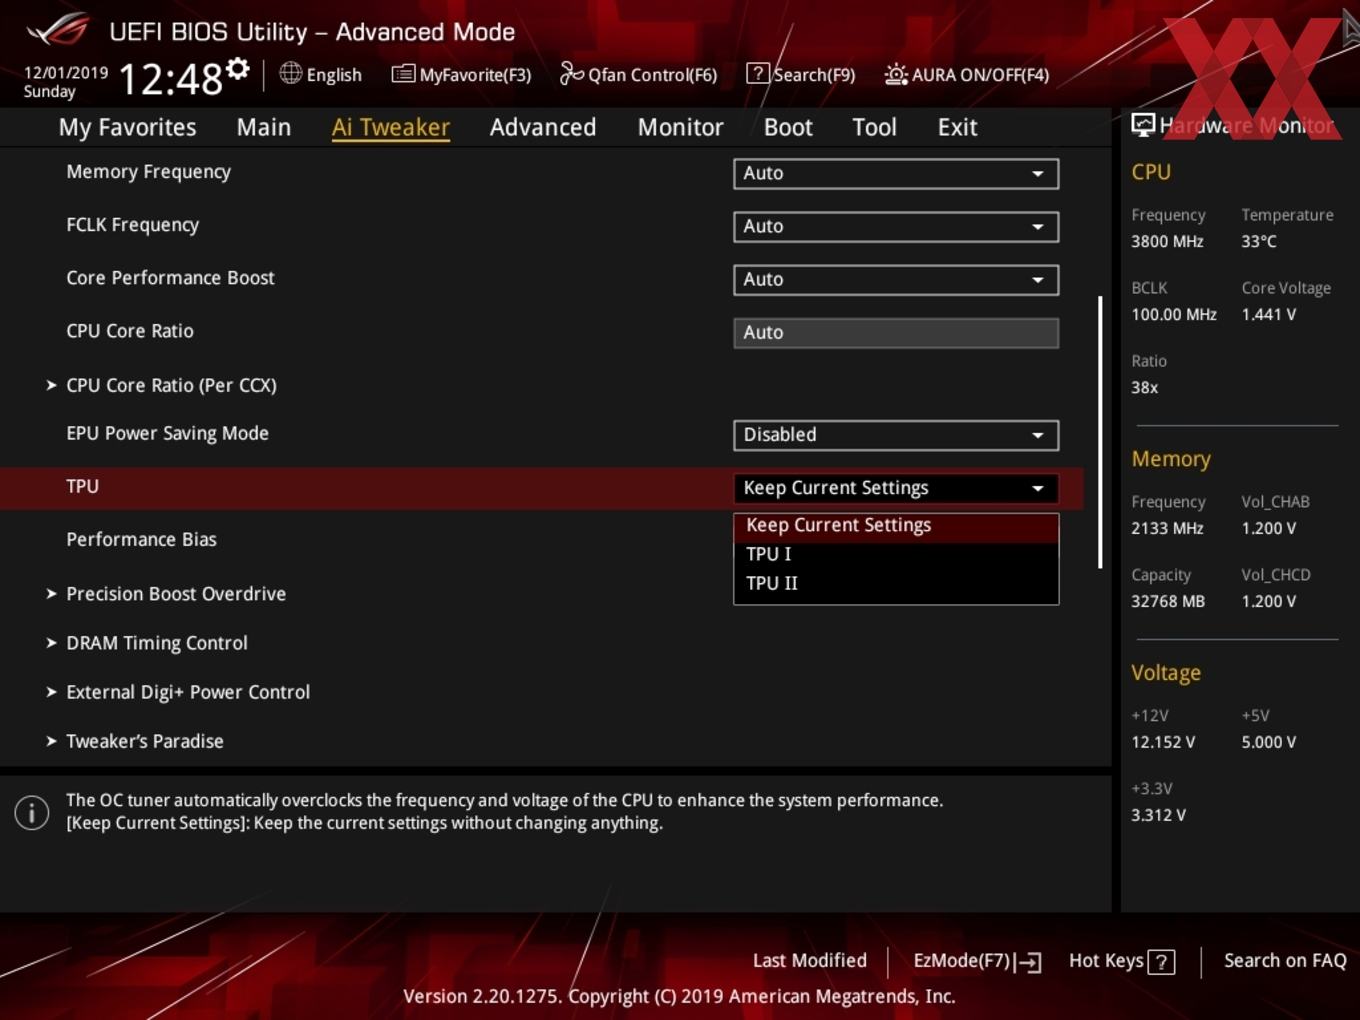Image resolution: width=1360 pixels, height=1020 pixels.
Task: Select the TPU setting label
Action: pyautogui.click(x=82, y=486)
